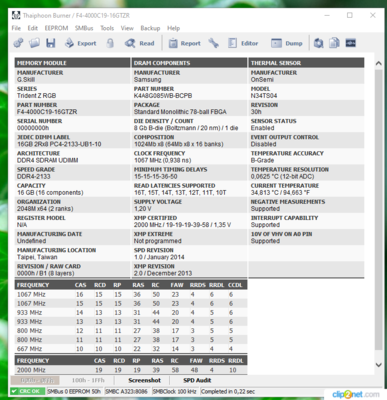The width and height of the screenshot is (387, 400).
Task: Click the padlock write-protection icon
Action: click(x=110, y=43)
